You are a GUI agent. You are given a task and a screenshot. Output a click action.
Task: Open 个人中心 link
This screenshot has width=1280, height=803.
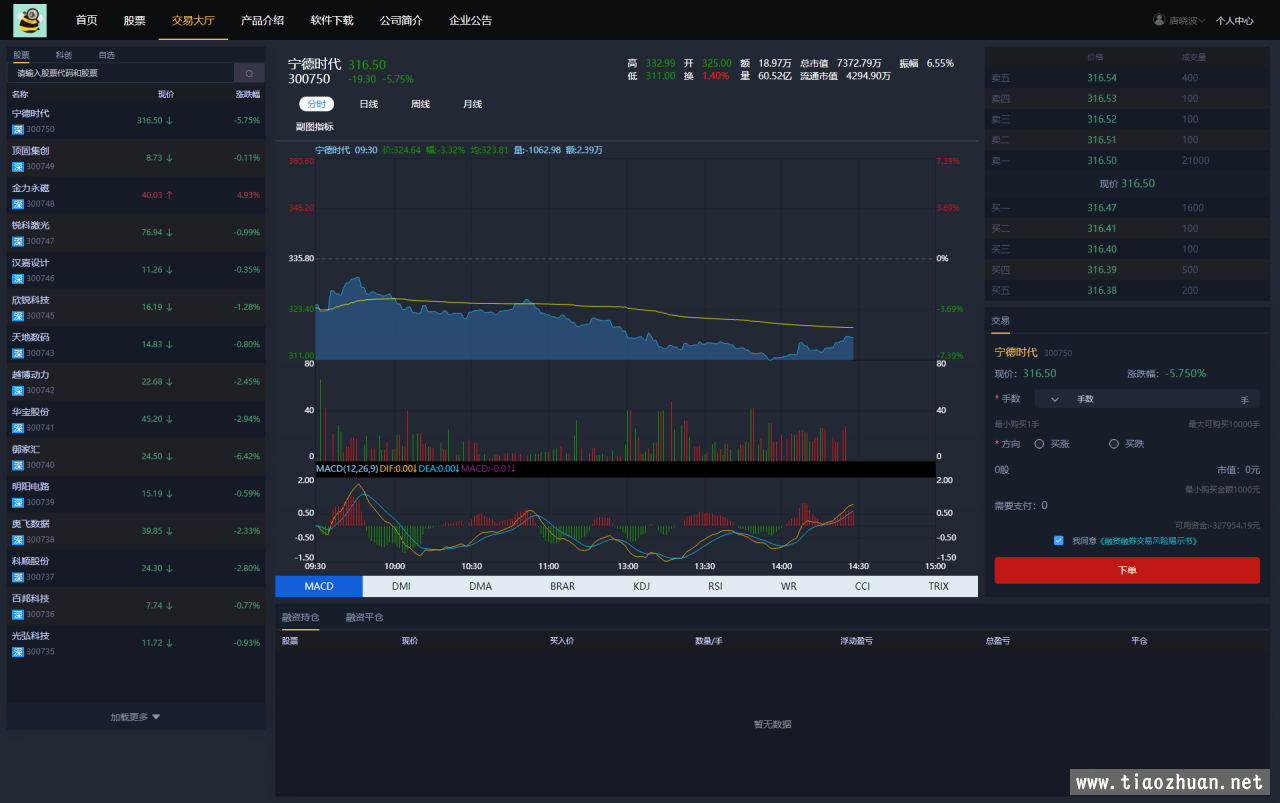[1234, 20]
